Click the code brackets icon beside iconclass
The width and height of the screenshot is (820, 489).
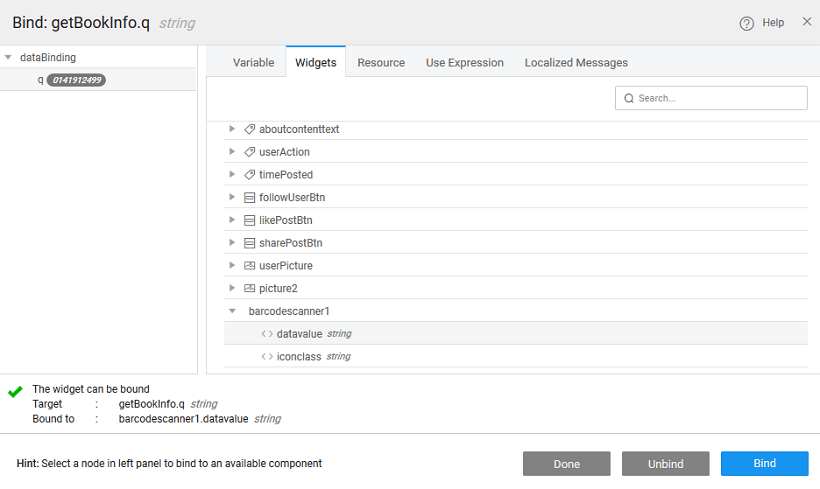coord(267,356)
